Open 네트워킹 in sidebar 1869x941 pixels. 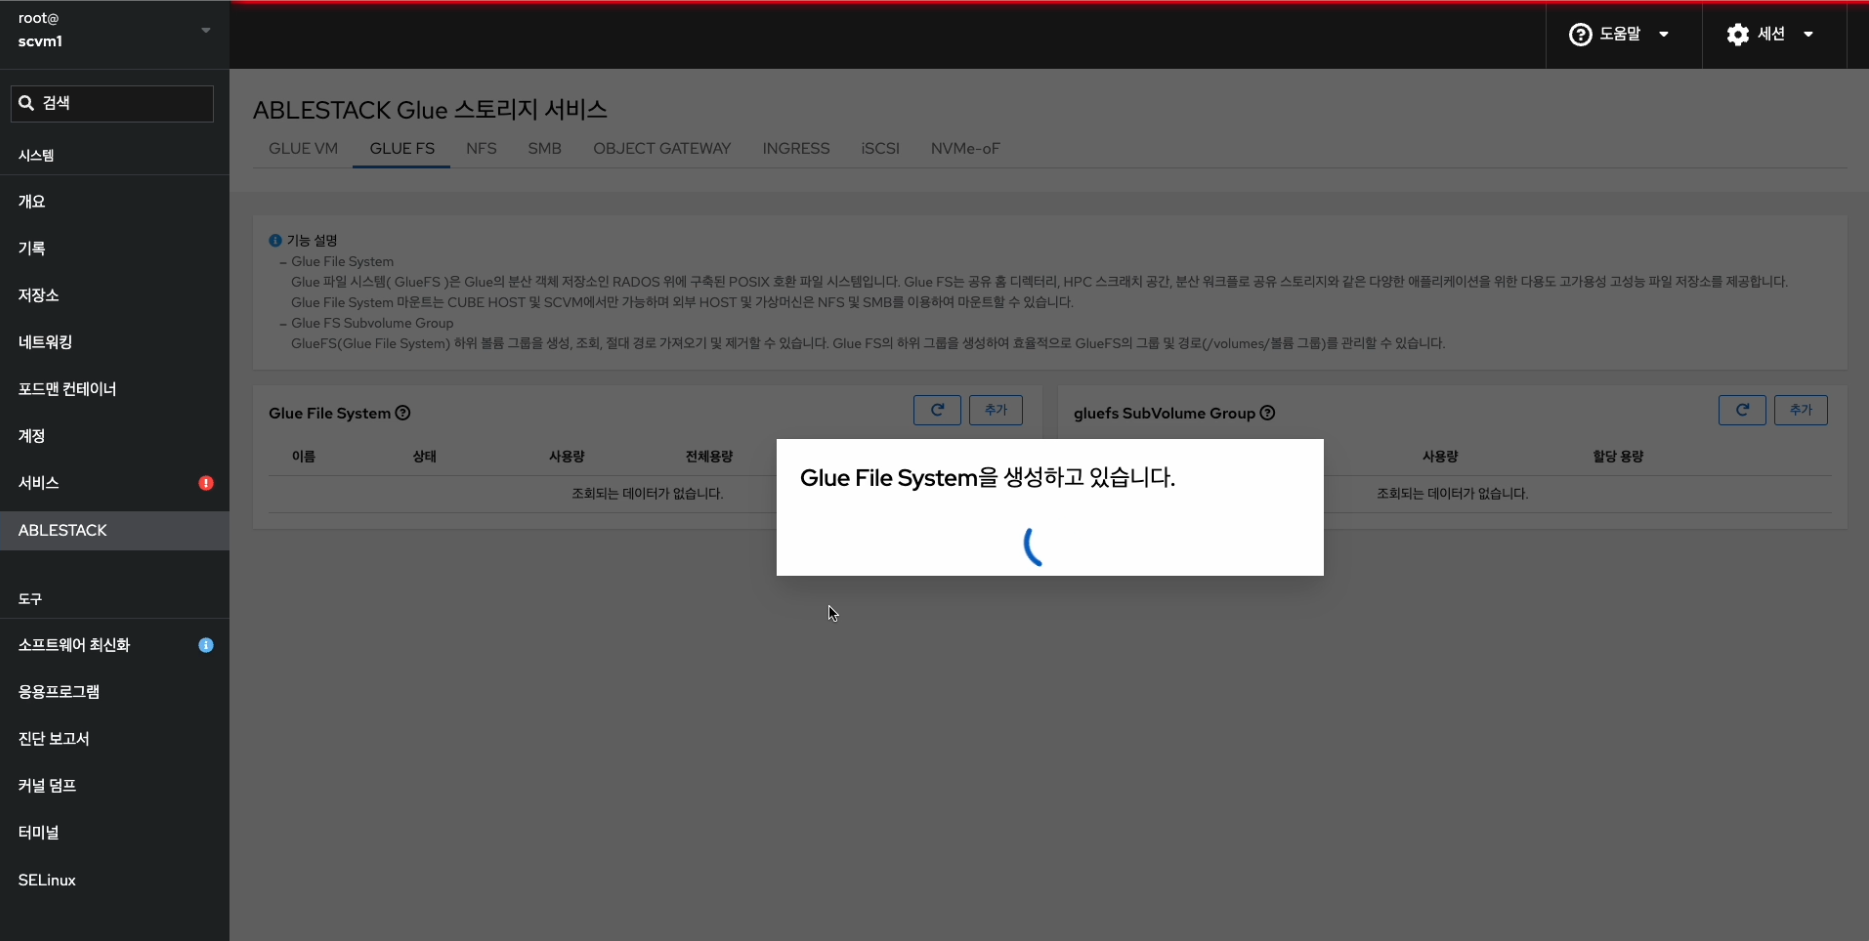[x=115, y=342]
